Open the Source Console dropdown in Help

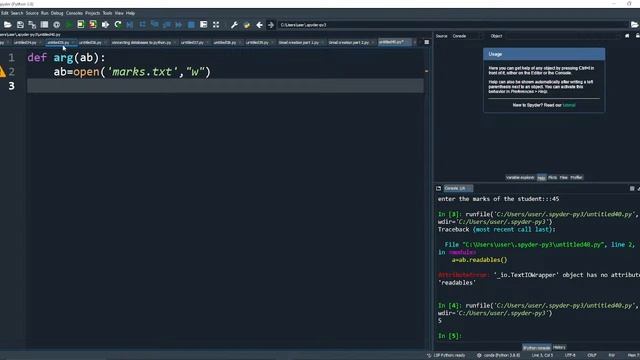[x=466, y=36]
